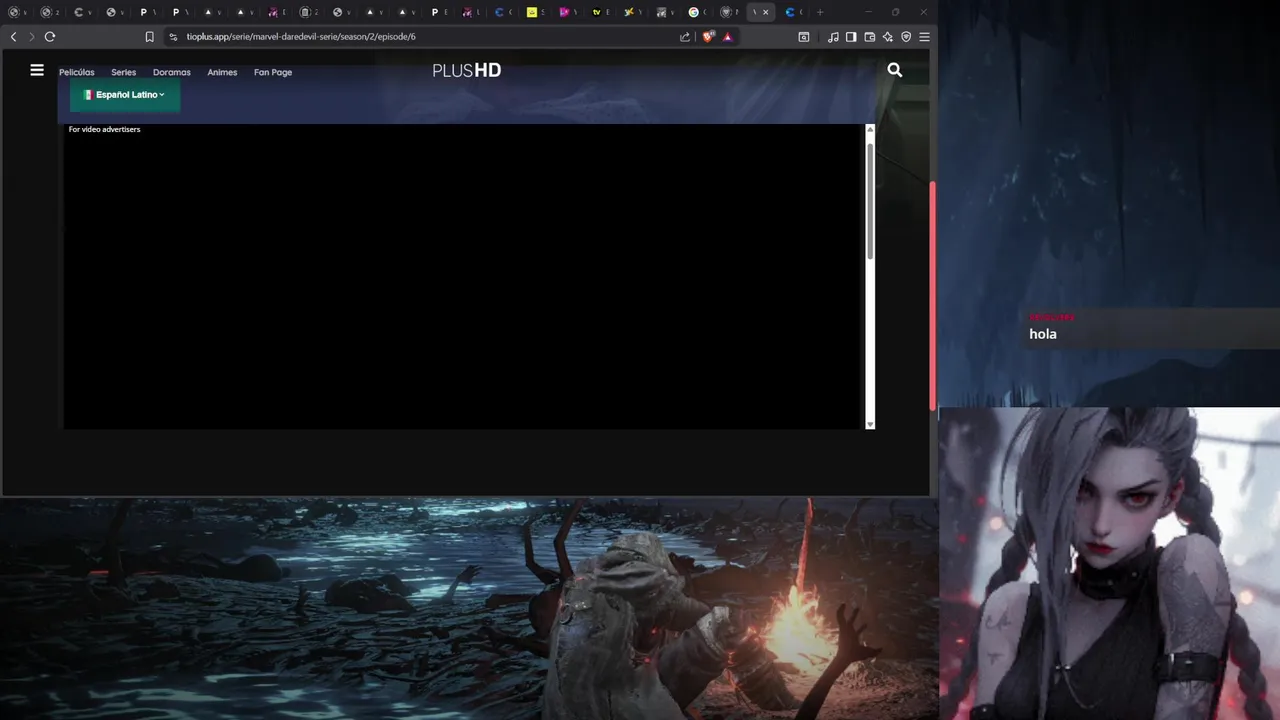Open the Brave playlist music note icon
Screen dimensions: 1280x720
833,37
